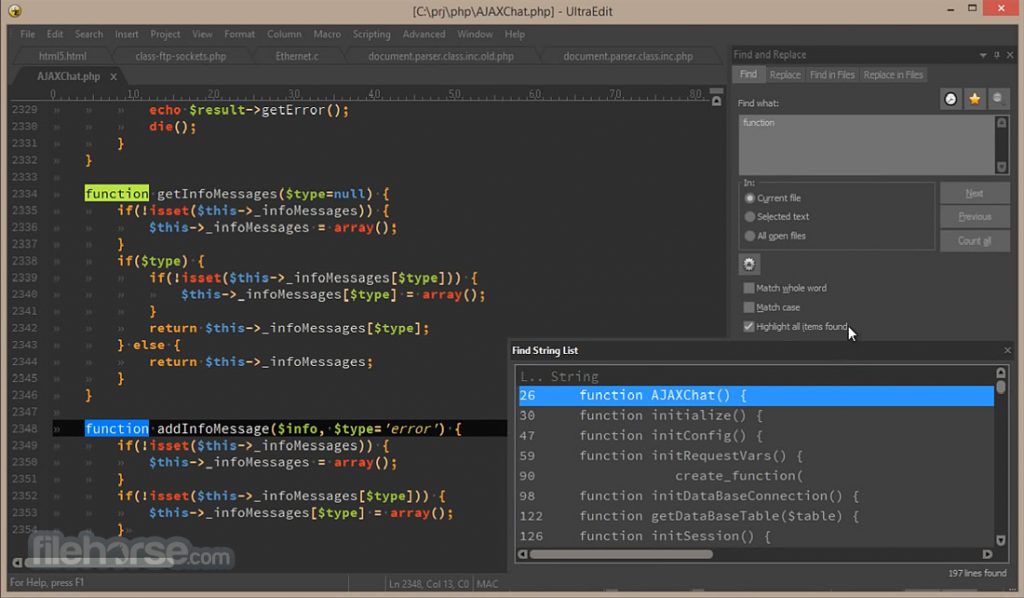Open the Scripting menu
Screen dimensions: 1024x598
(371, 34)
